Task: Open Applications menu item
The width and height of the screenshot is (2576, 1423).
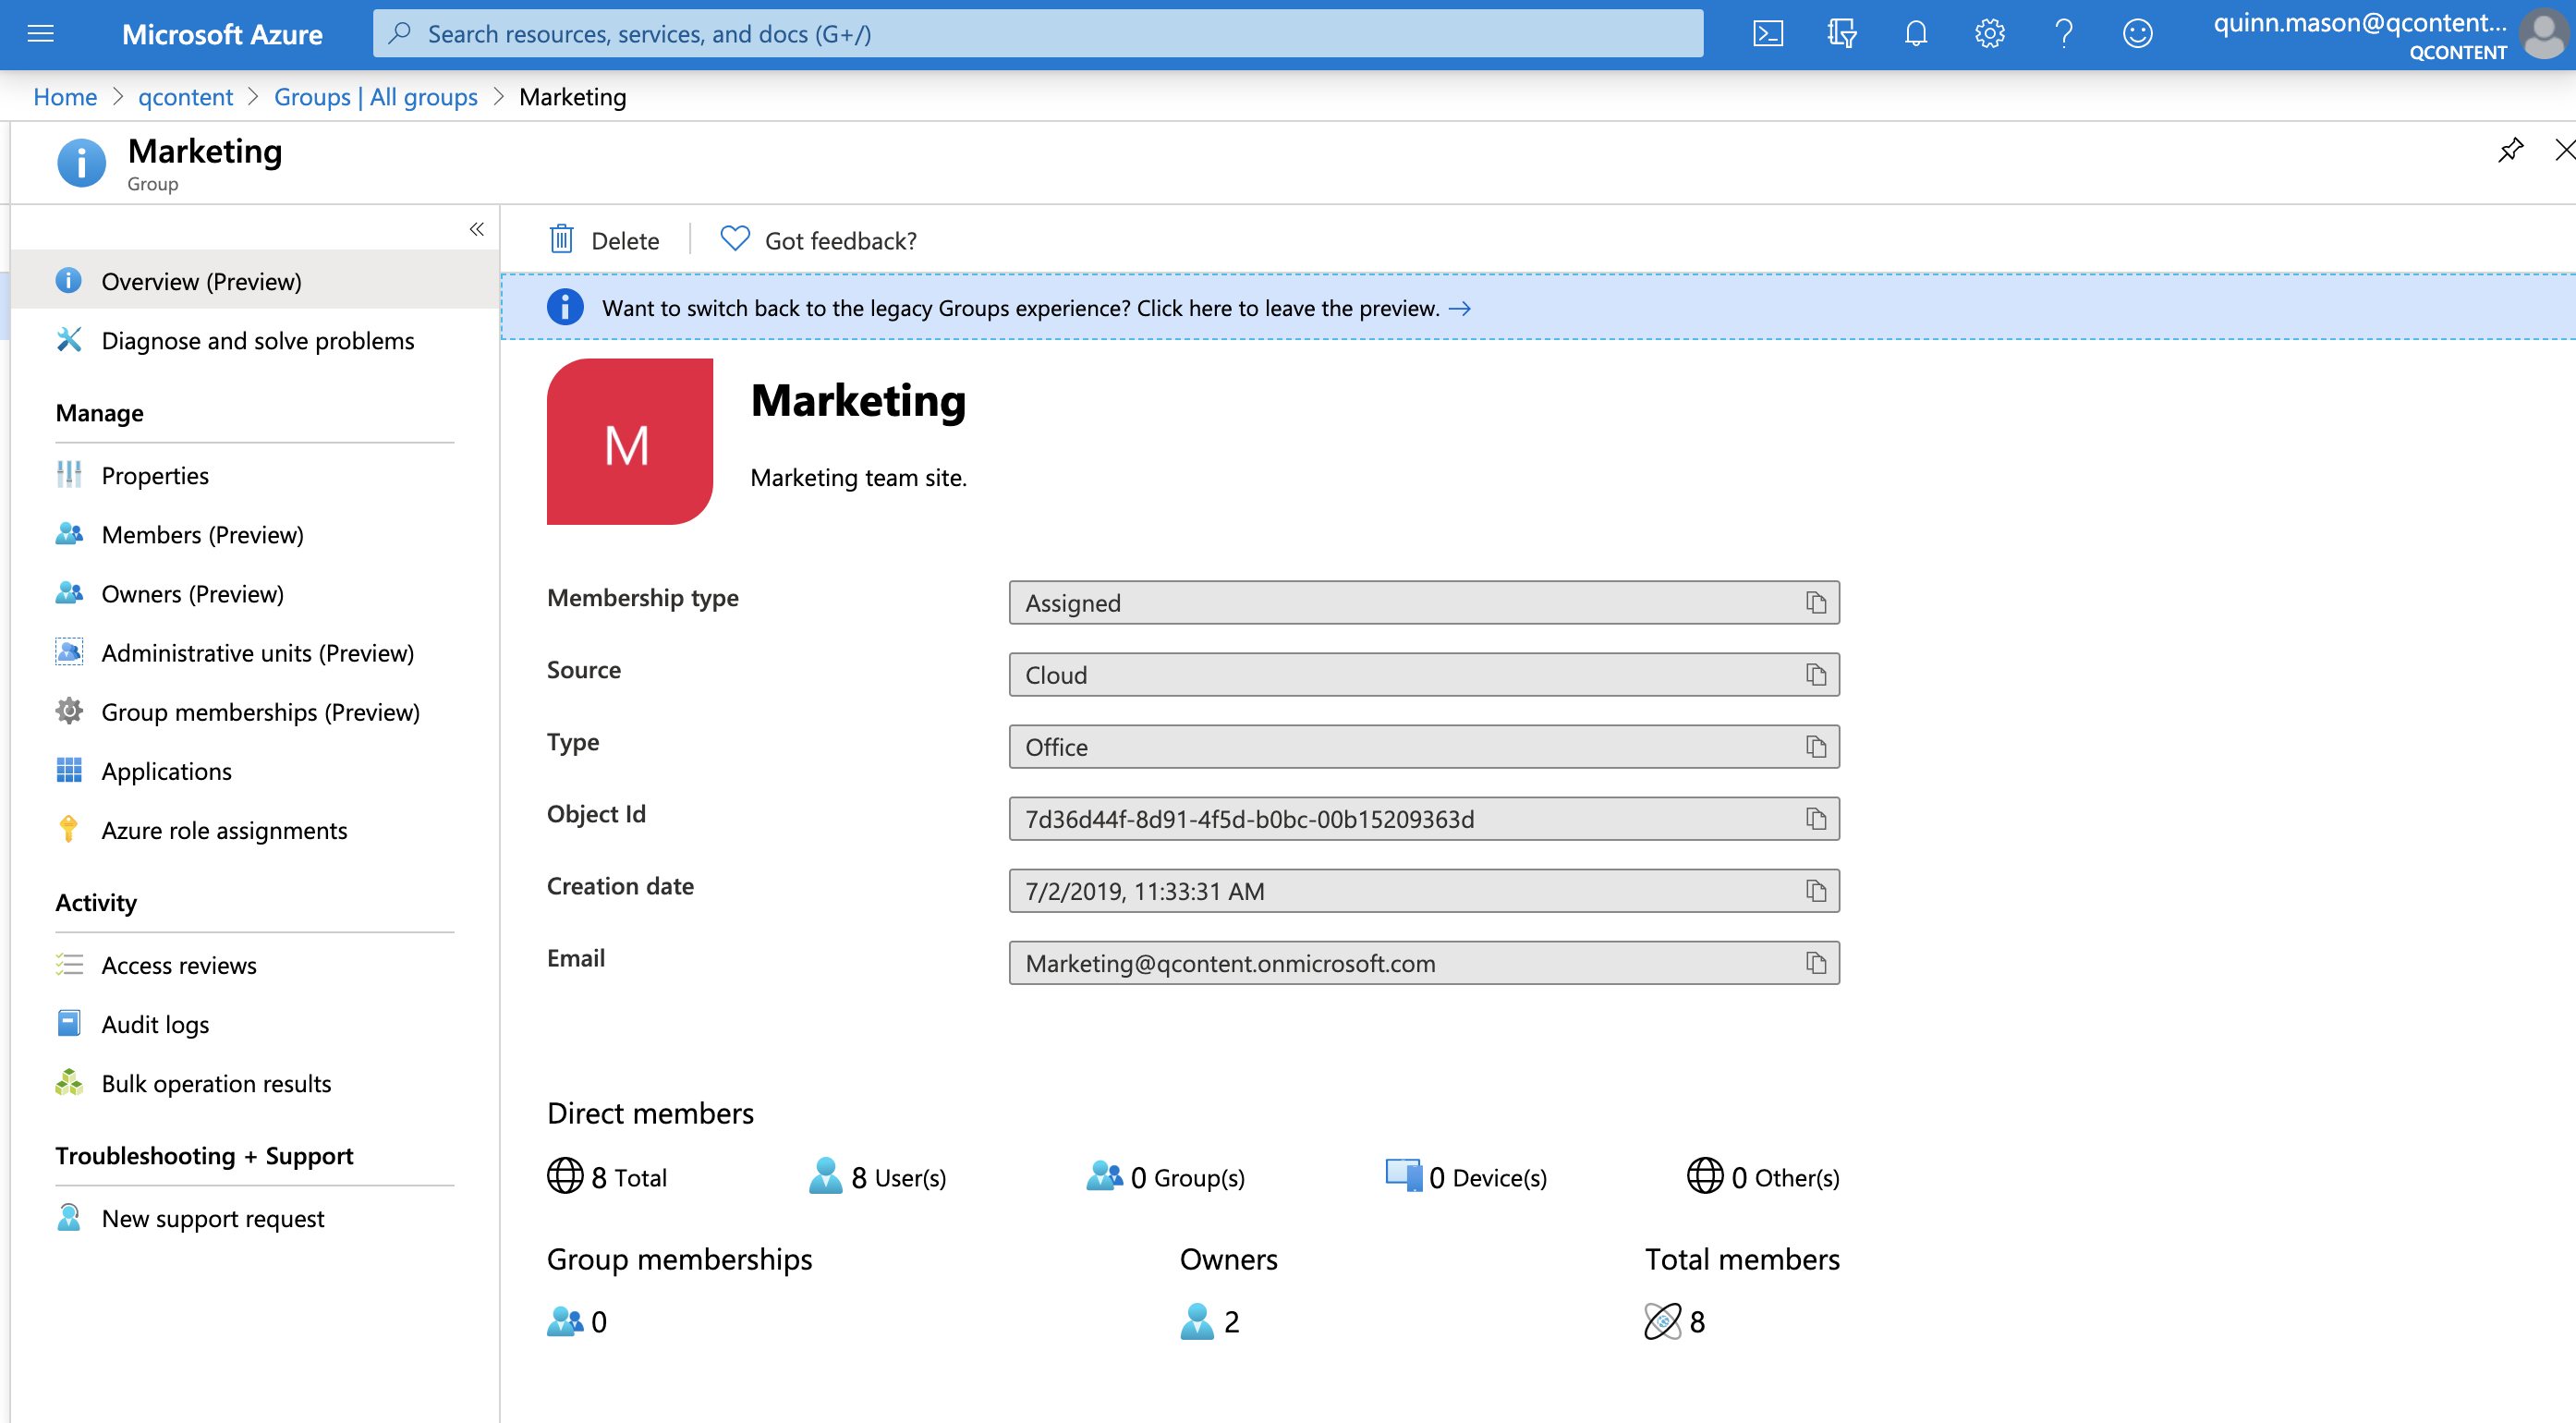Action: 255,770
